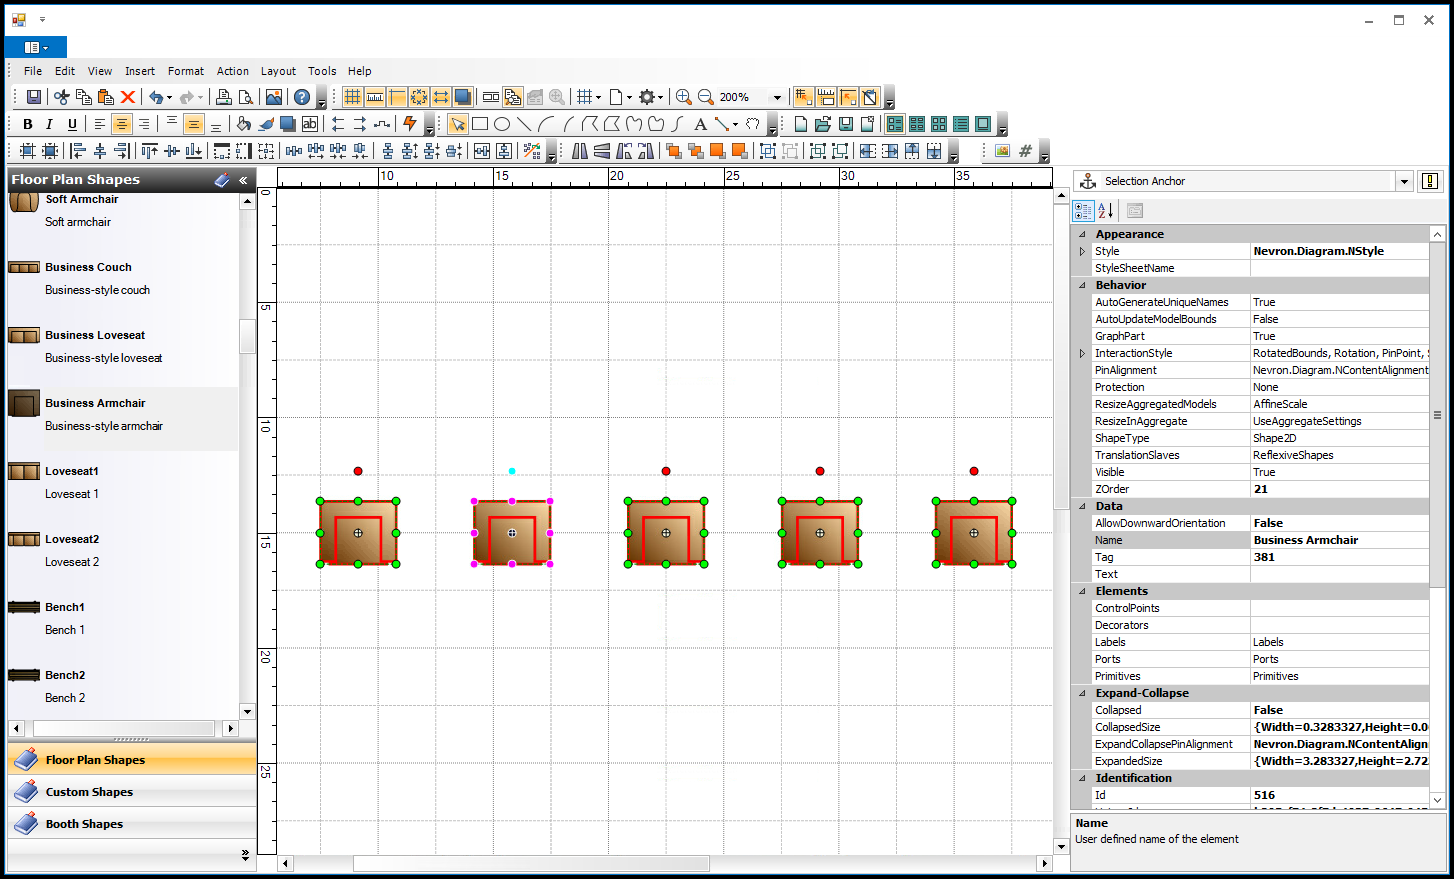The height and width of the screenshot is (879, 1454).
Task: Click the Paste clipboard icon
Action: click(x=106, y=97)
